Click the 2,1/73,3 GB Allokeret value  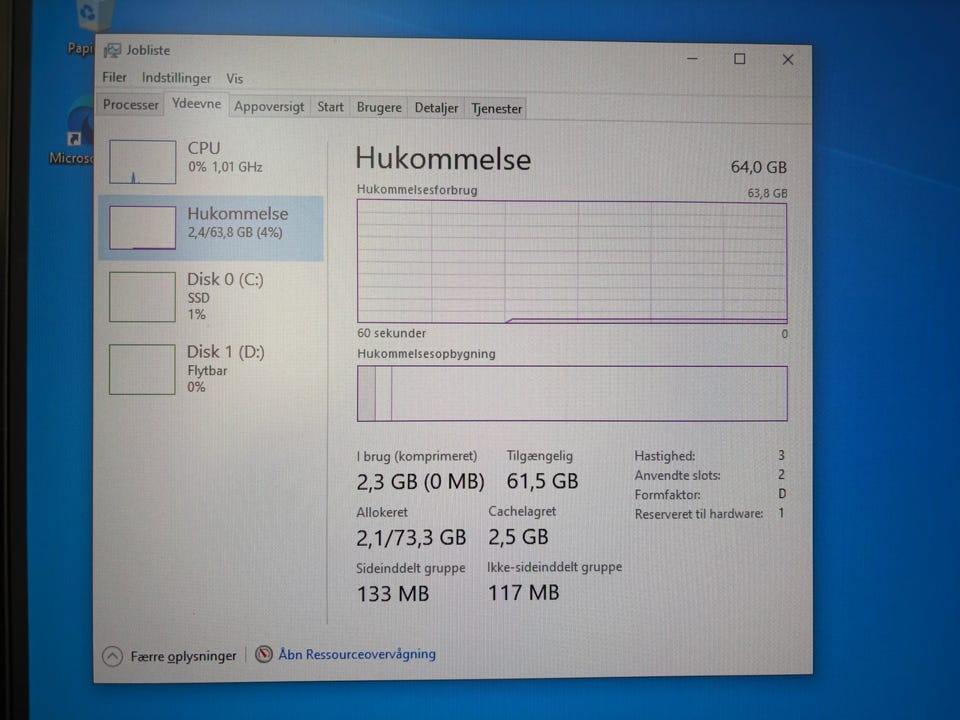pos(411,538)
